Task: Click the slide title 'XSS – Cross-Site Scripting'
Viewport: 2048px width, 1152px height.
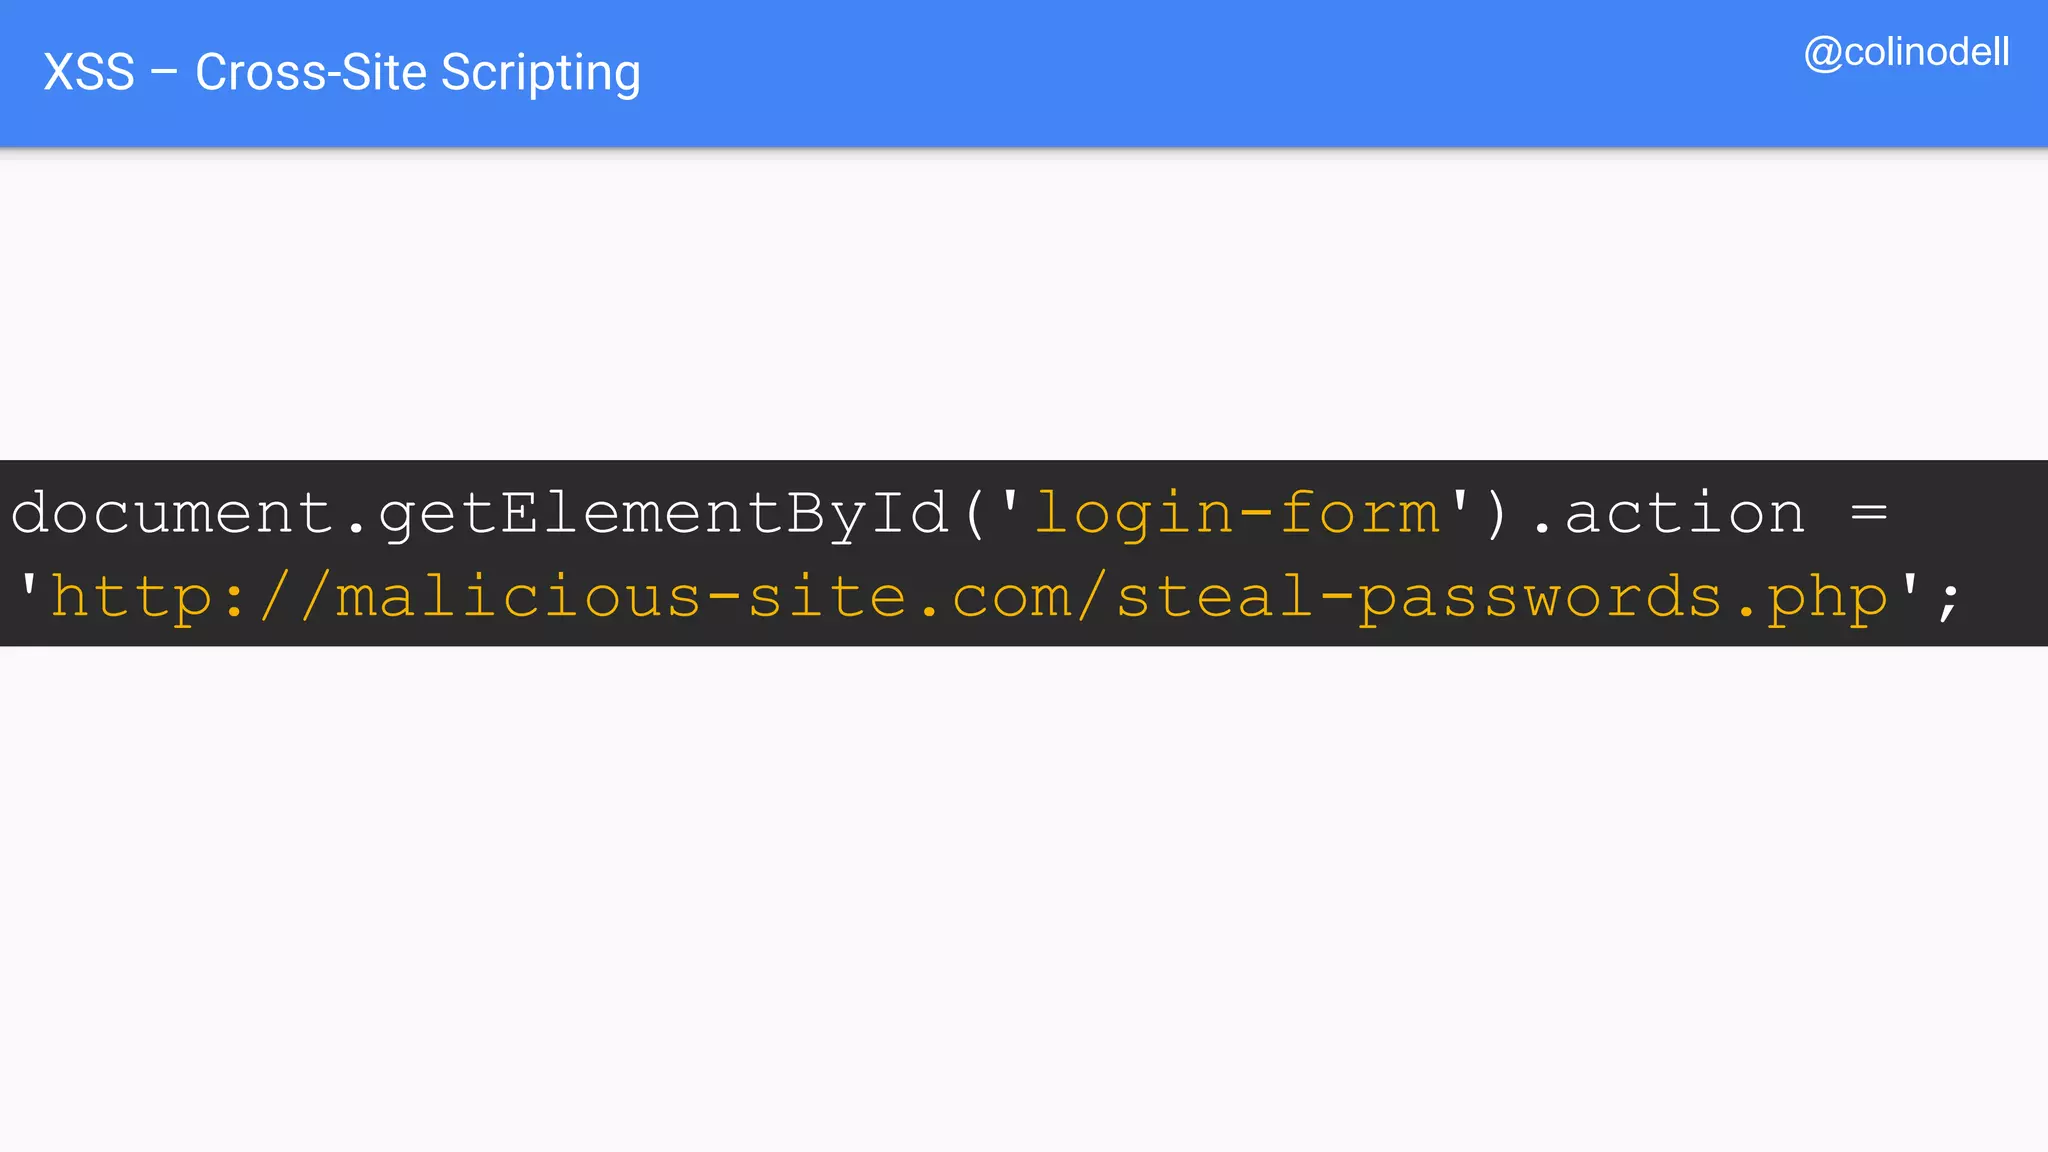Action: [x=341, y=73]
